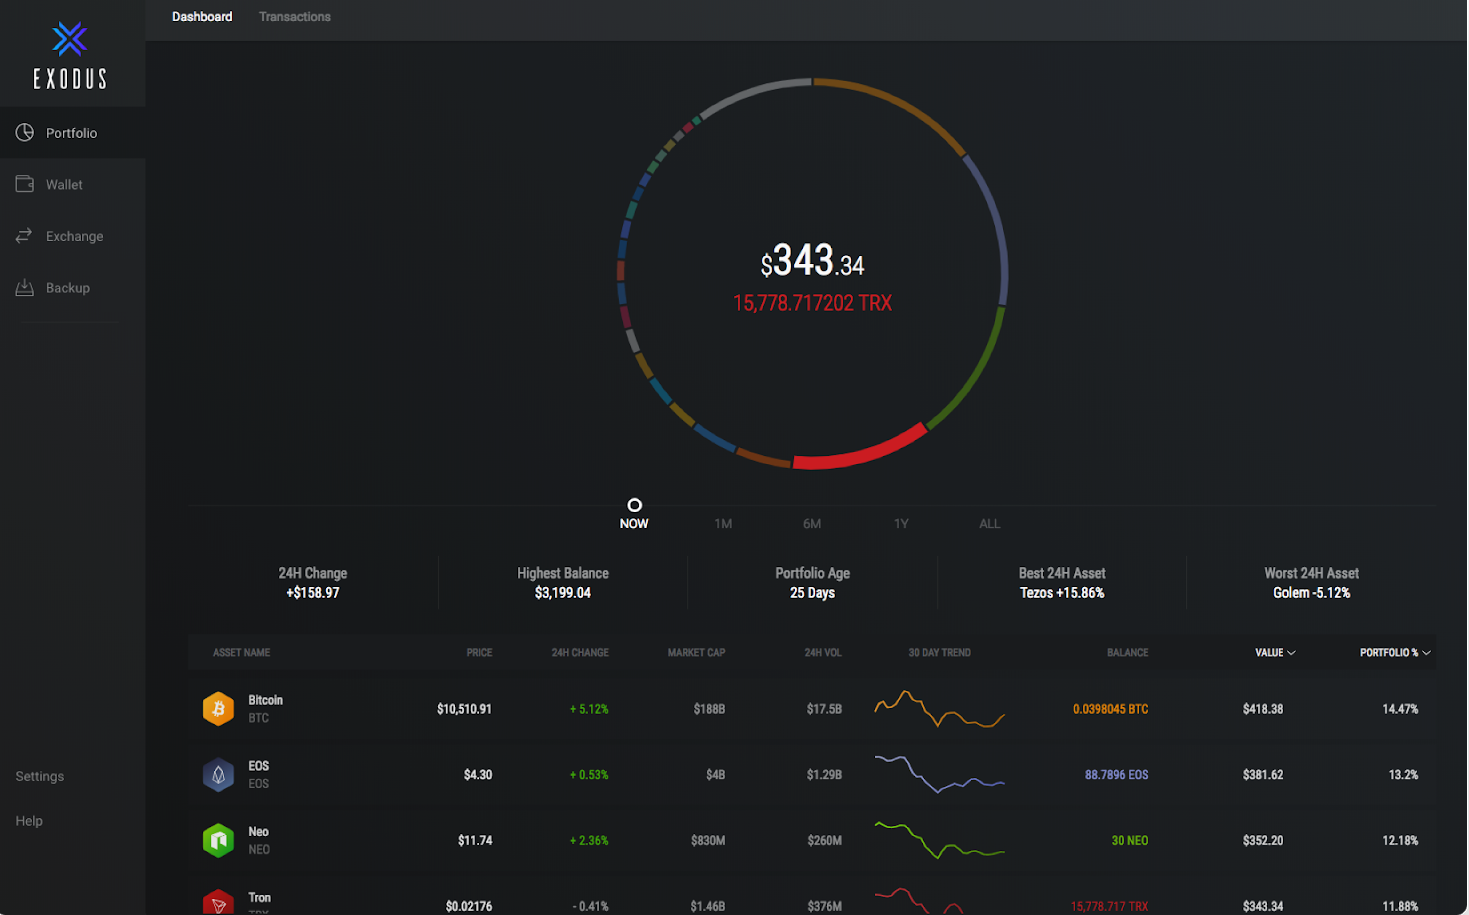Click the Highest Balance $3,199.04 stat

click(x=563, y=583)
